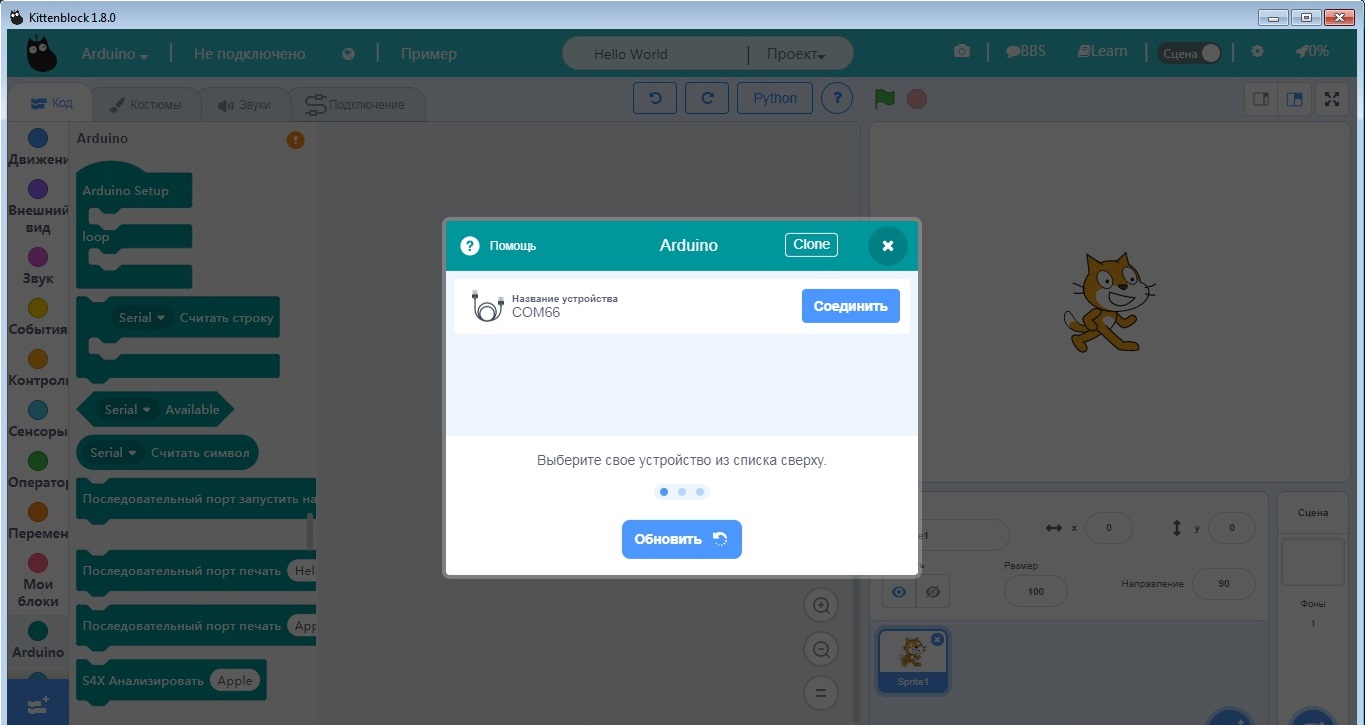Switch to the Код tab
This screenshot has width=1365, height=725.
point(51,103)
